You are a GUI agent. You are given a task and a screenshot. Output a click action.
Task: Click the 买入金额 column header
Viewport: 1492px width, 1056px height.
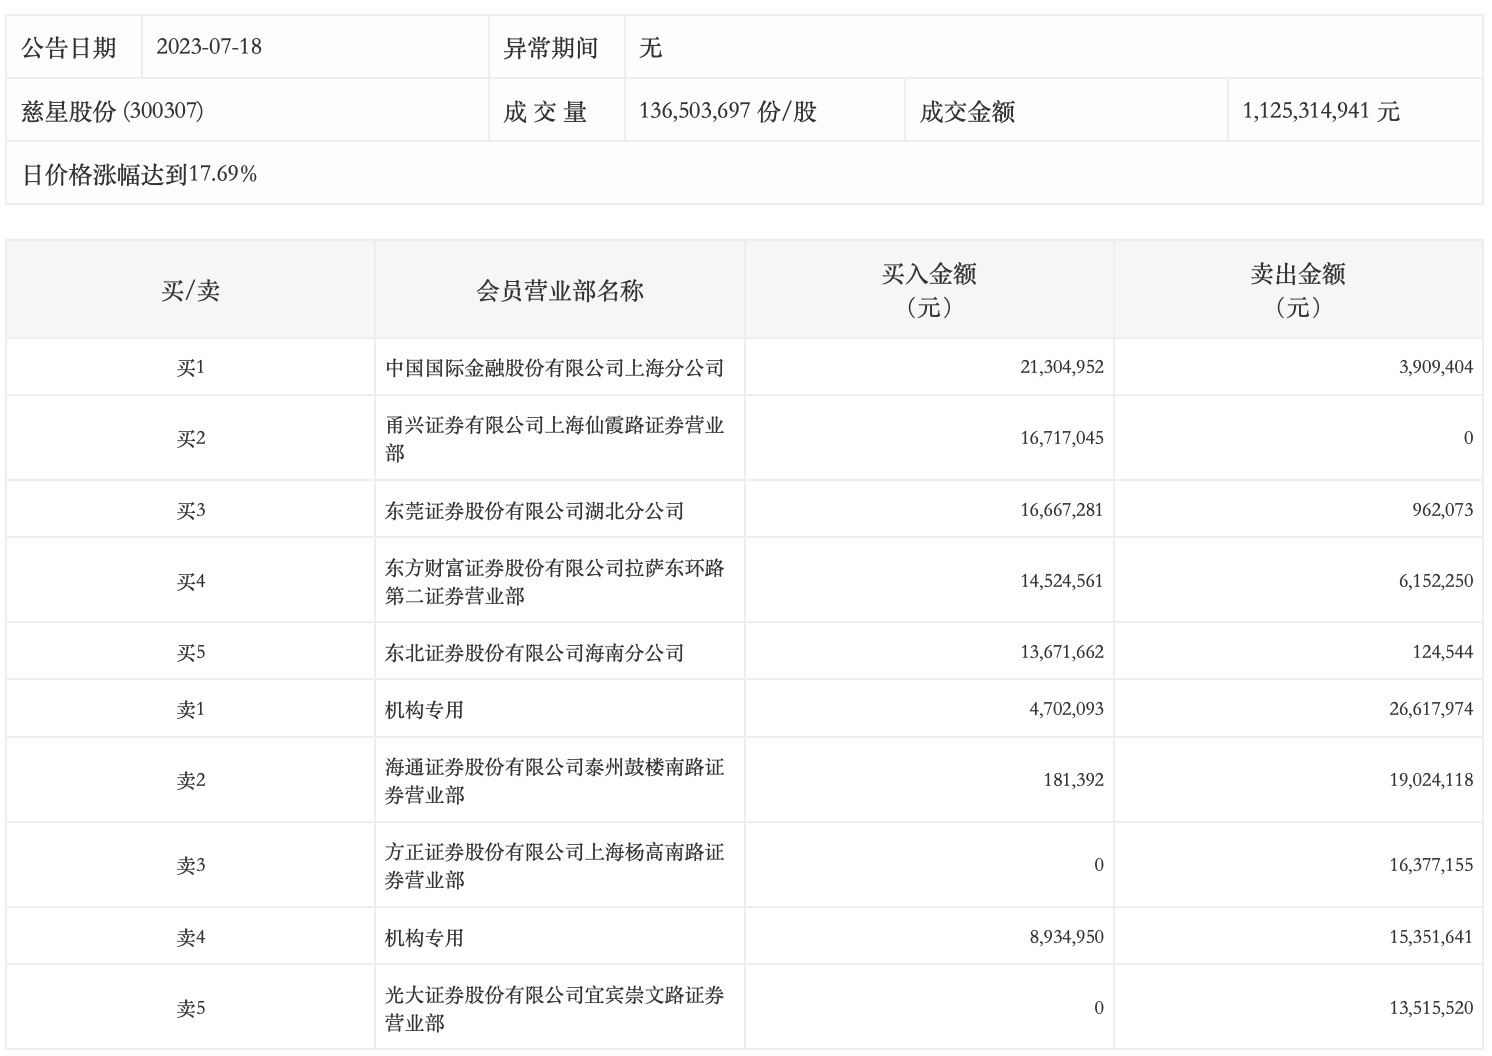(x=928, y=290)
